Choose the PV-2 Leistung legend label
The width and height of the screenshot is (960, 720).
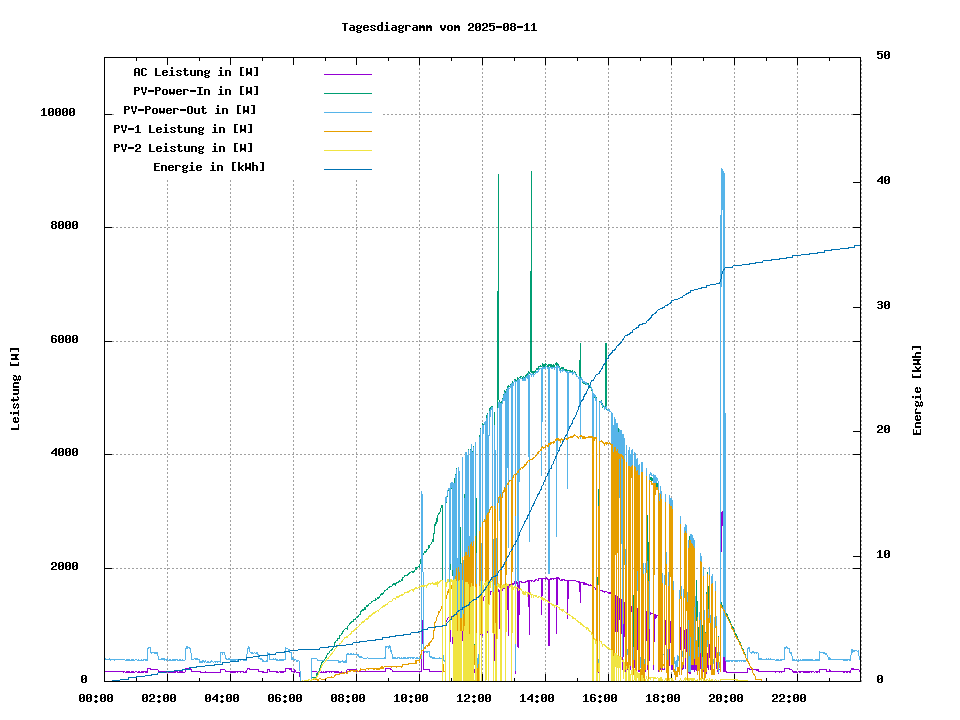(x=183, y=148)
